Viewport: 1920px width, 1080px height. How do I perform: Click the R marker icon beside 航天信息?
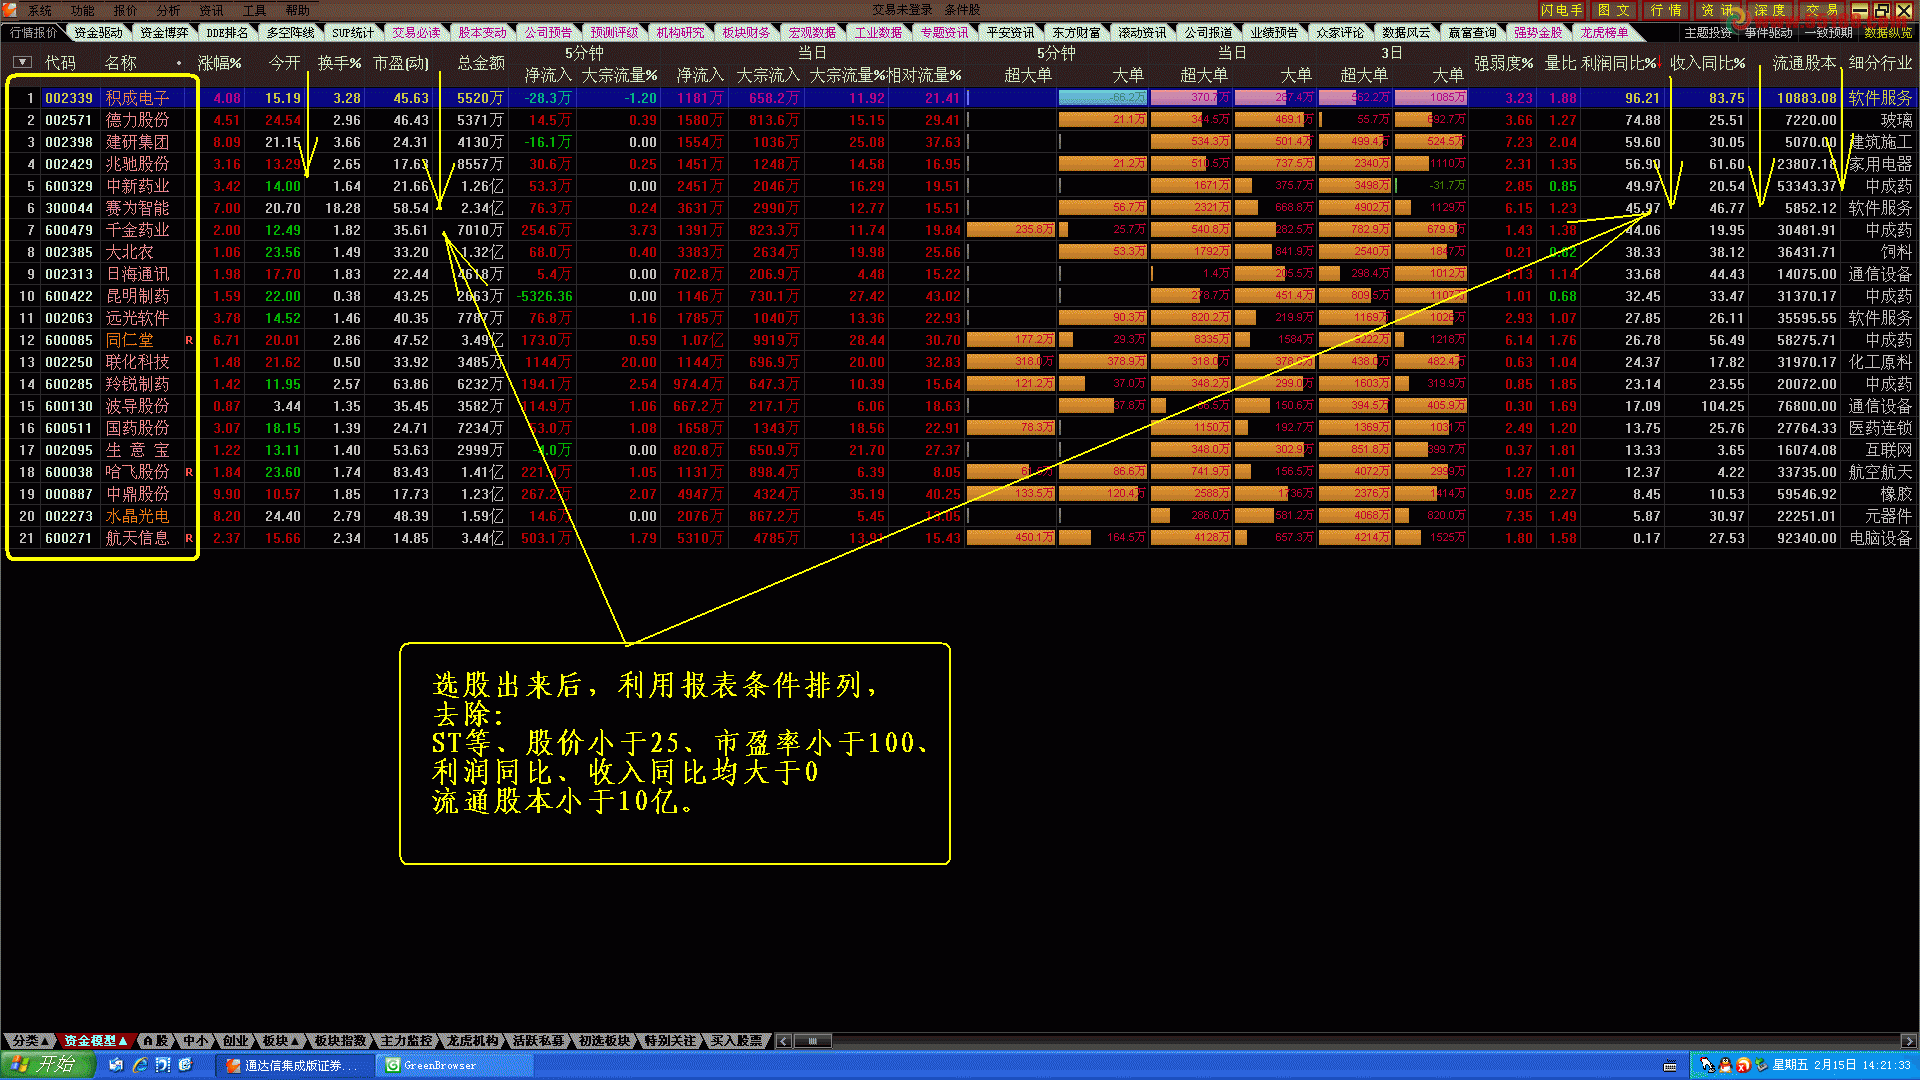point(189,538)
